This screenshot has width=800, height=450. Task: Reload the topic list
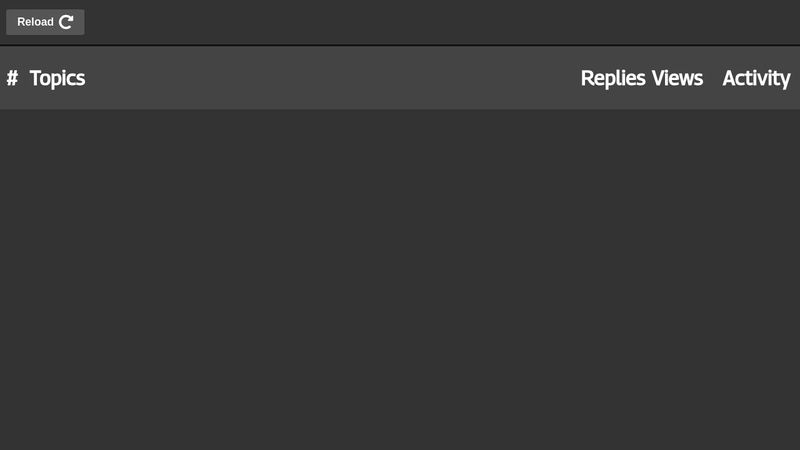(x=45, y=22)
